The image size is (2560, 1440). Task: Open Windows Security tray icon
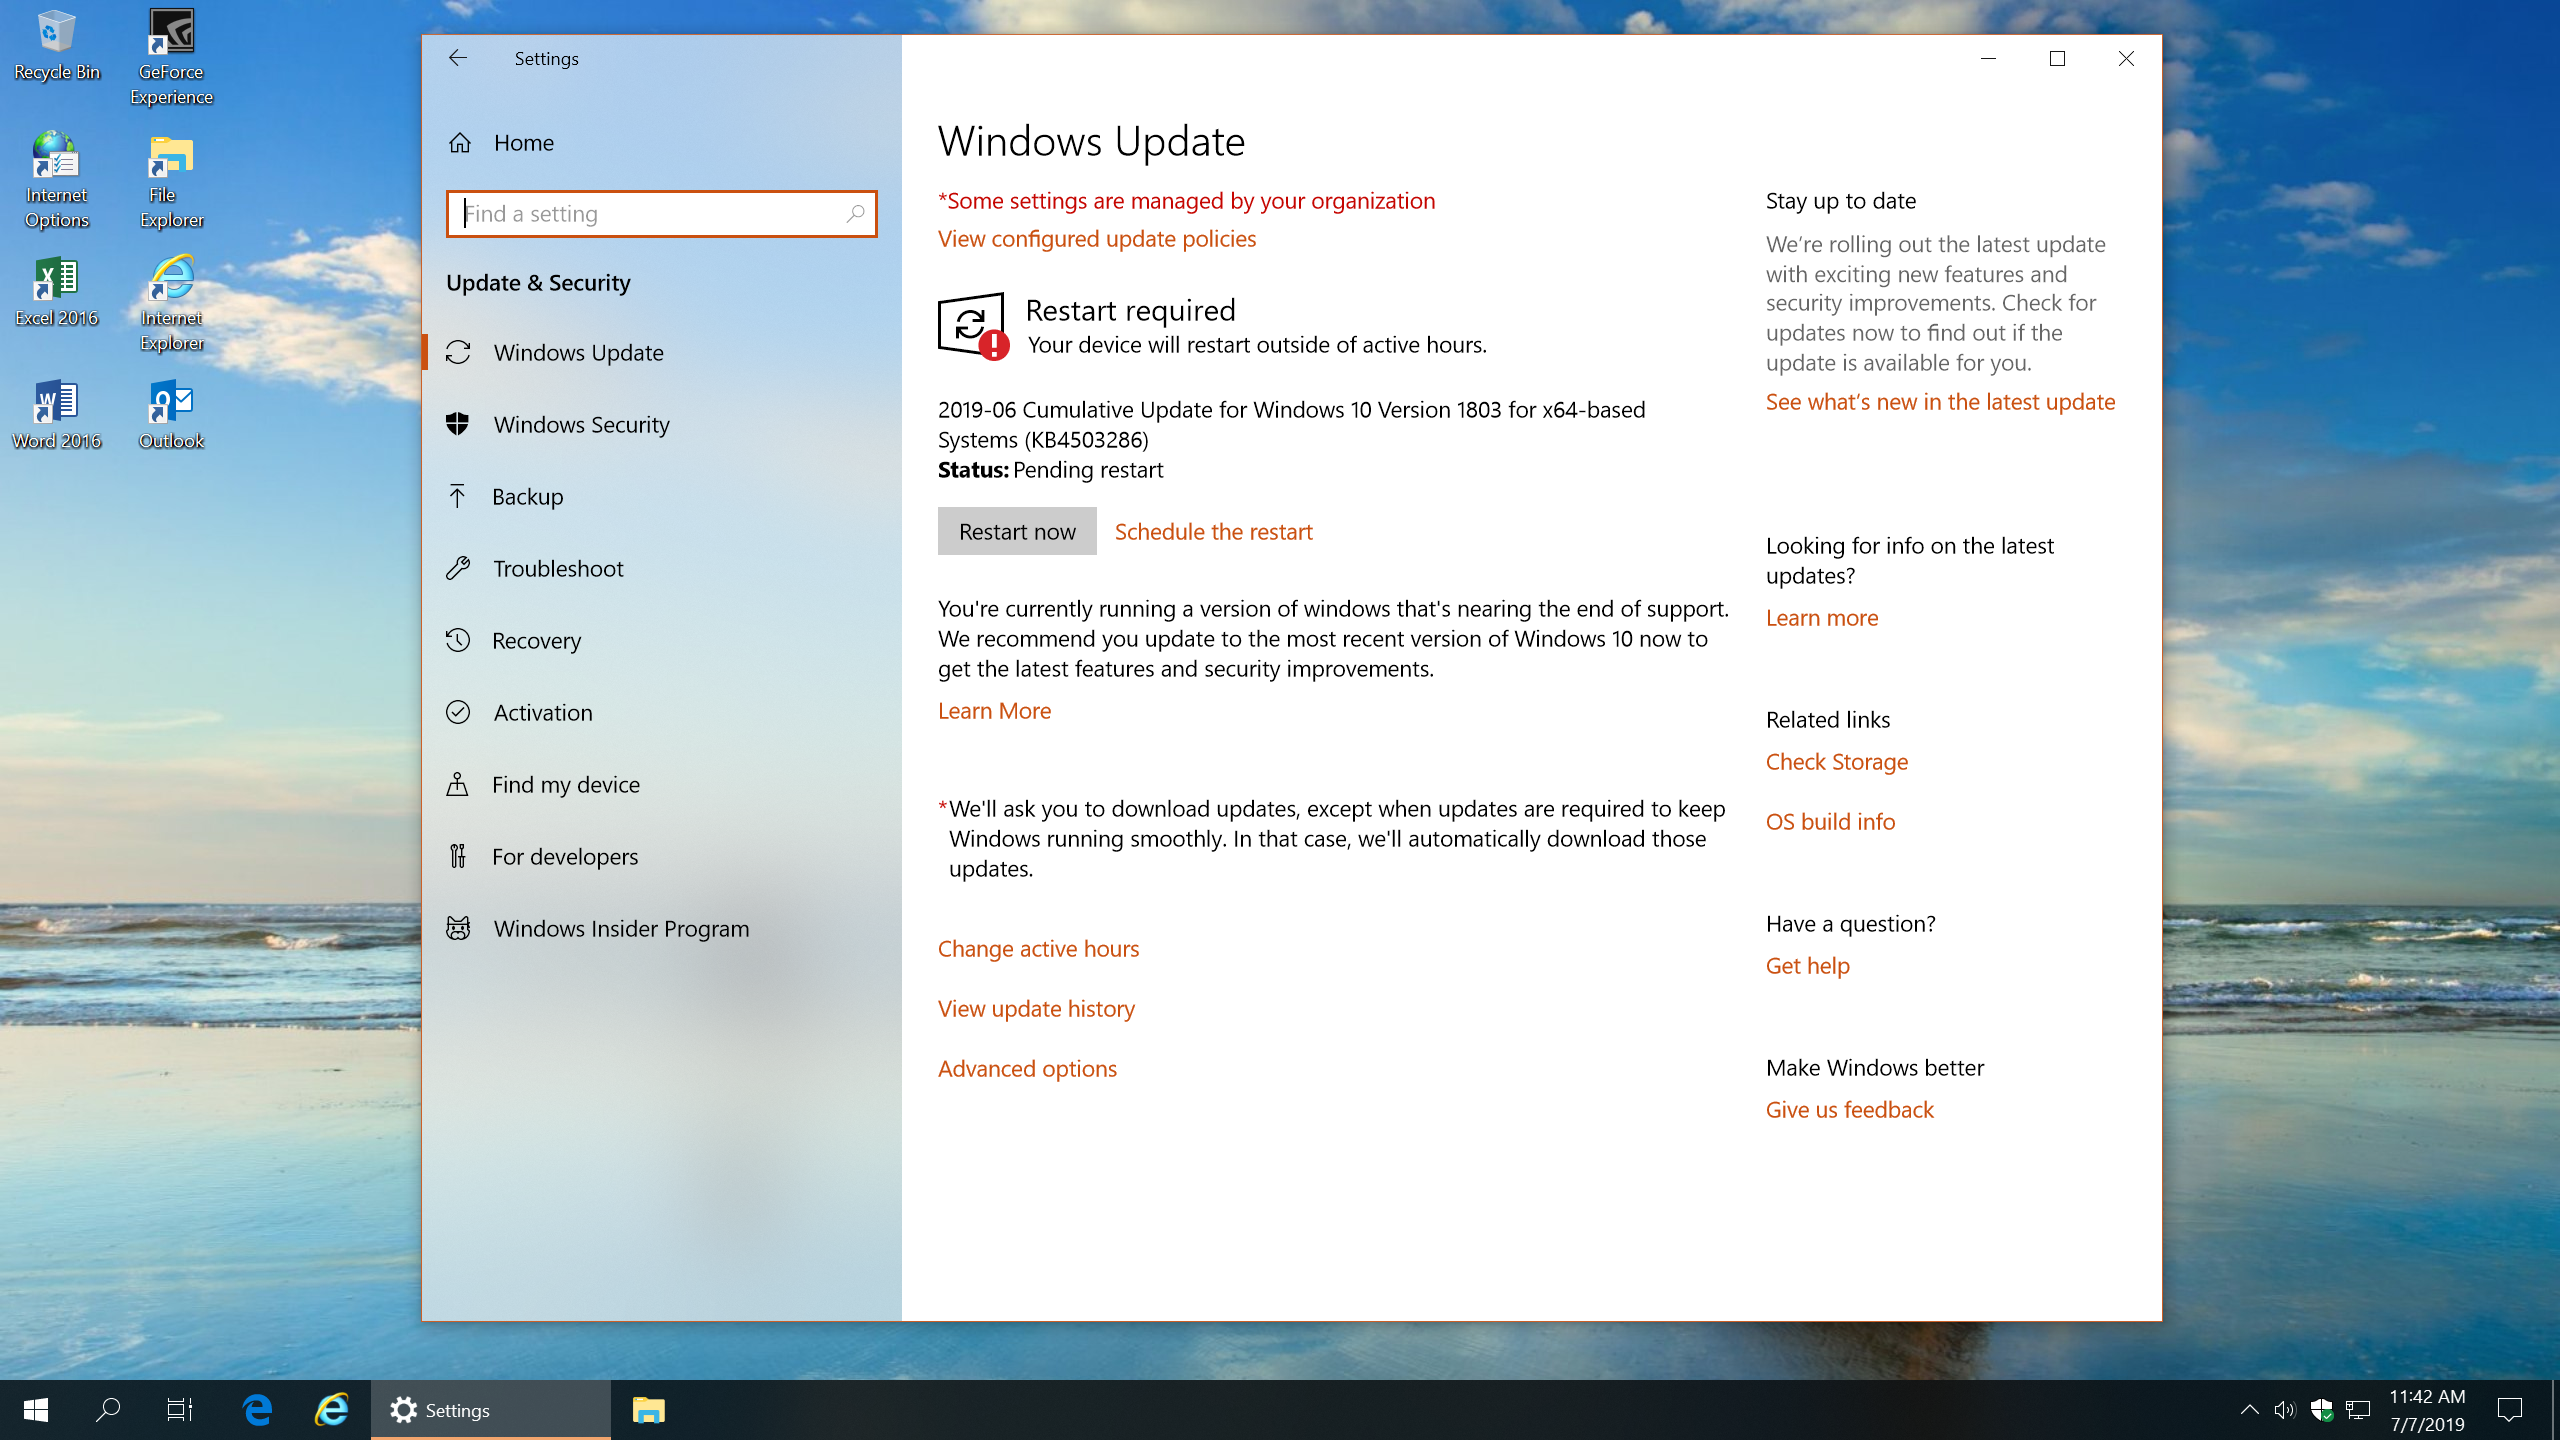pyautogui.click(x=2322, y=1410)
